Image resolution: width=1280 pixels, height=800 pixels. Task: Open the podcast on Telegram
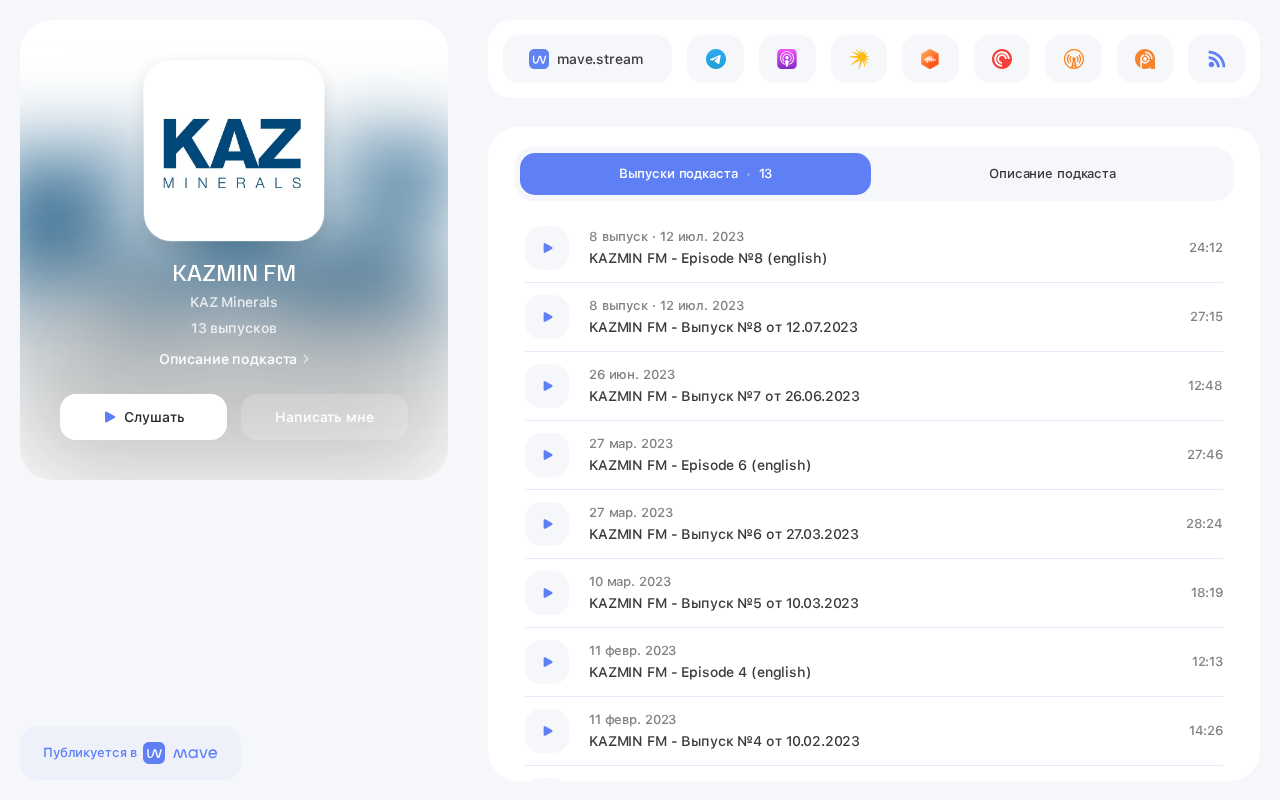coord(716,59)
